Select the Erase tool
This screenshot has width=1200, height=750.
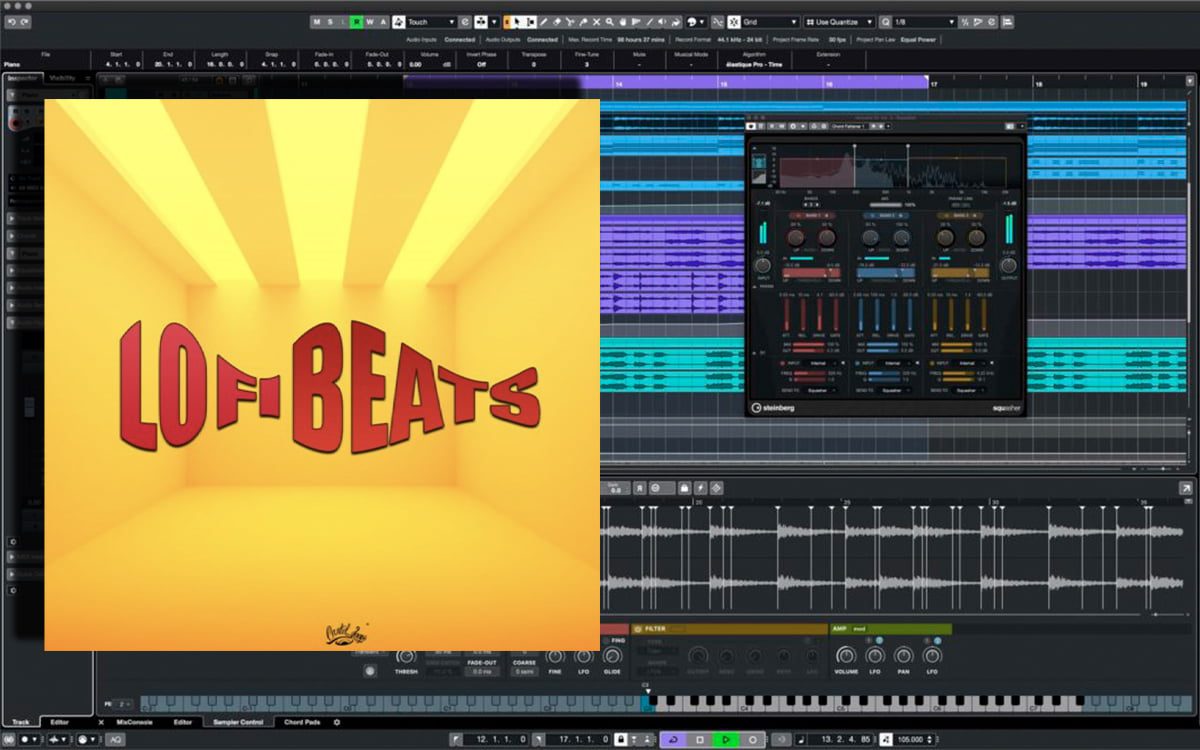[556, 22]
